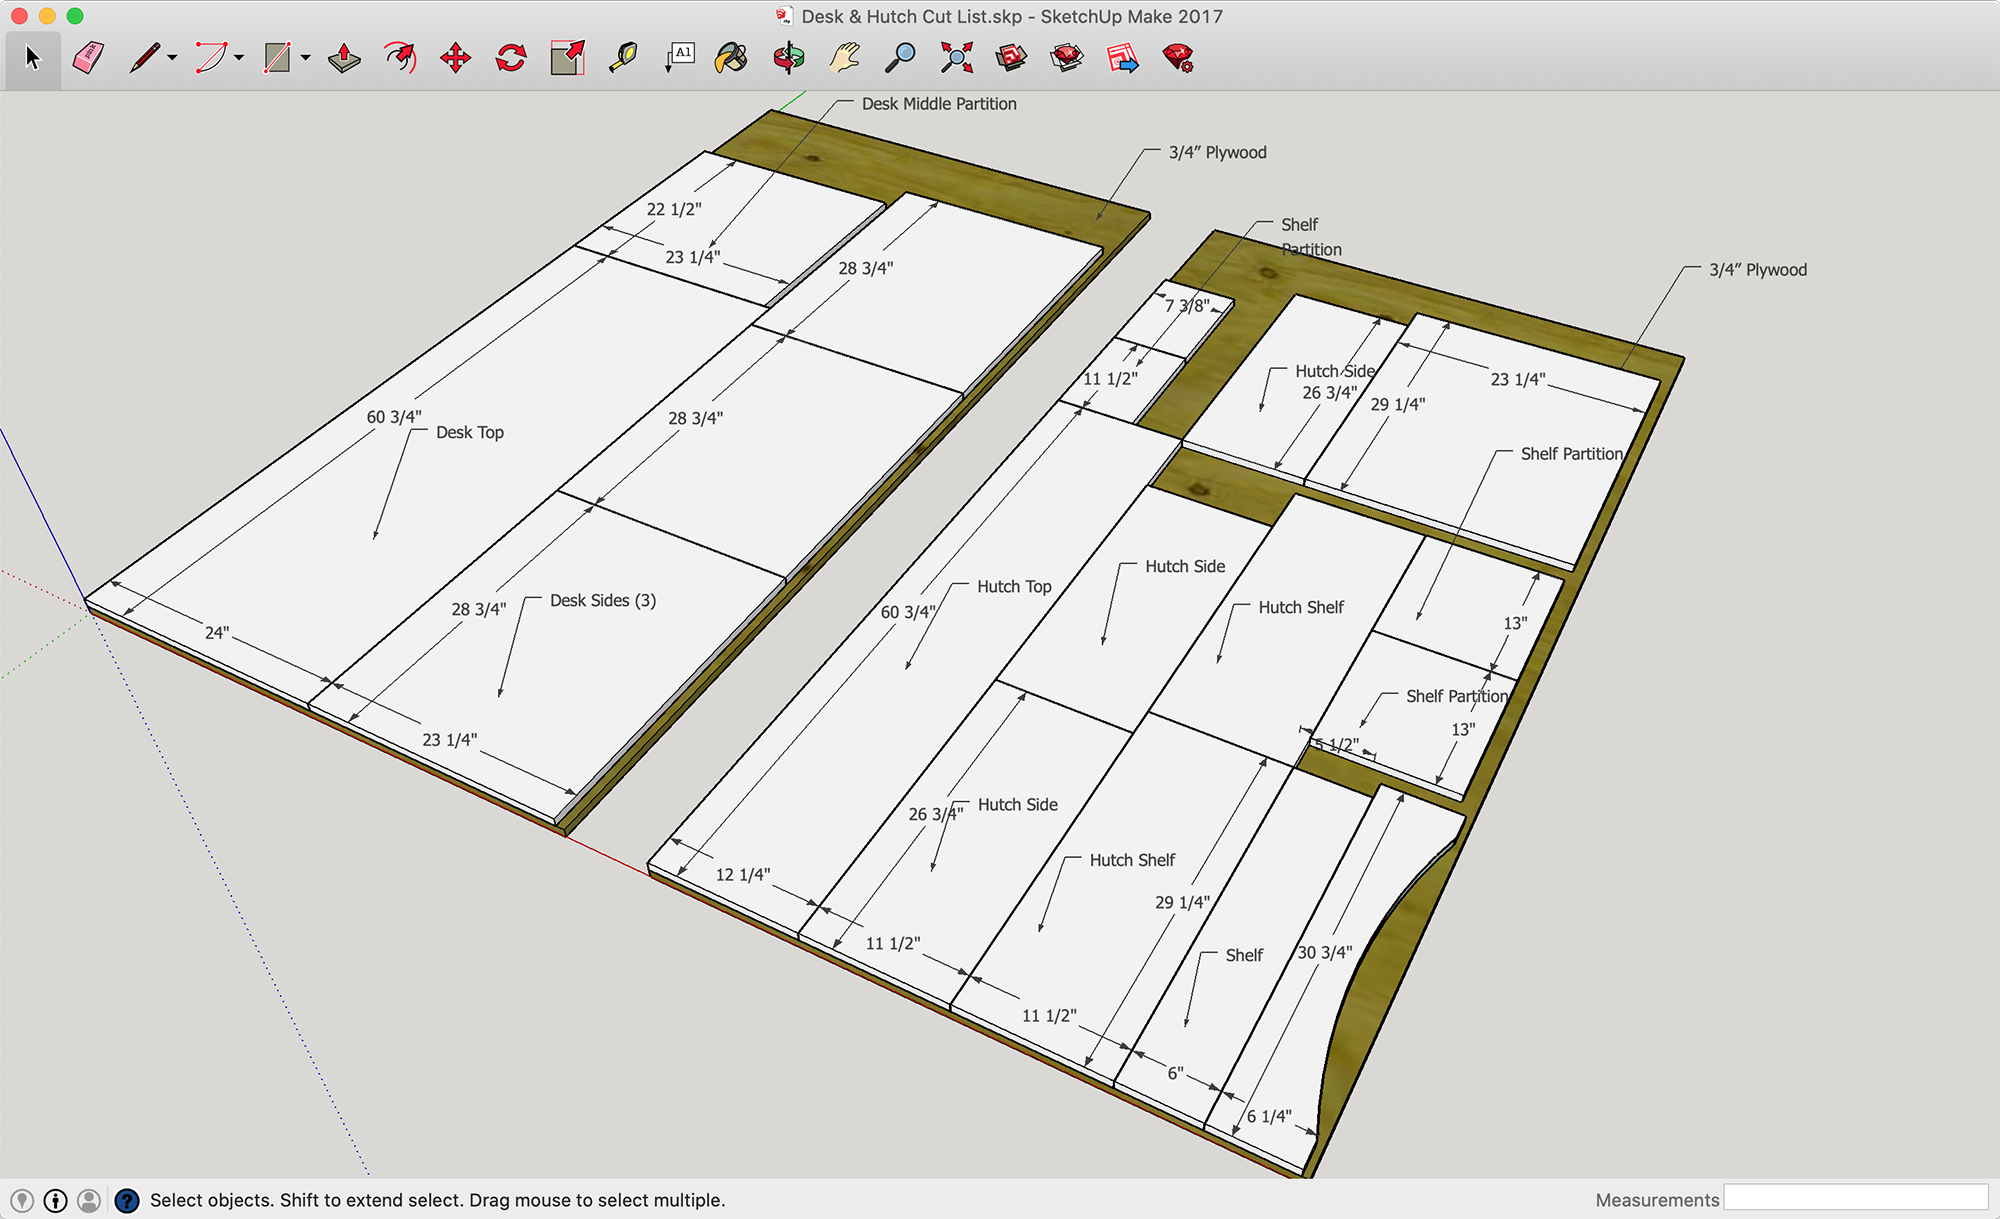Select the '30 3/4"' dimension text
This screenshot has height=1219, width=2000.
pos(1325,952)
